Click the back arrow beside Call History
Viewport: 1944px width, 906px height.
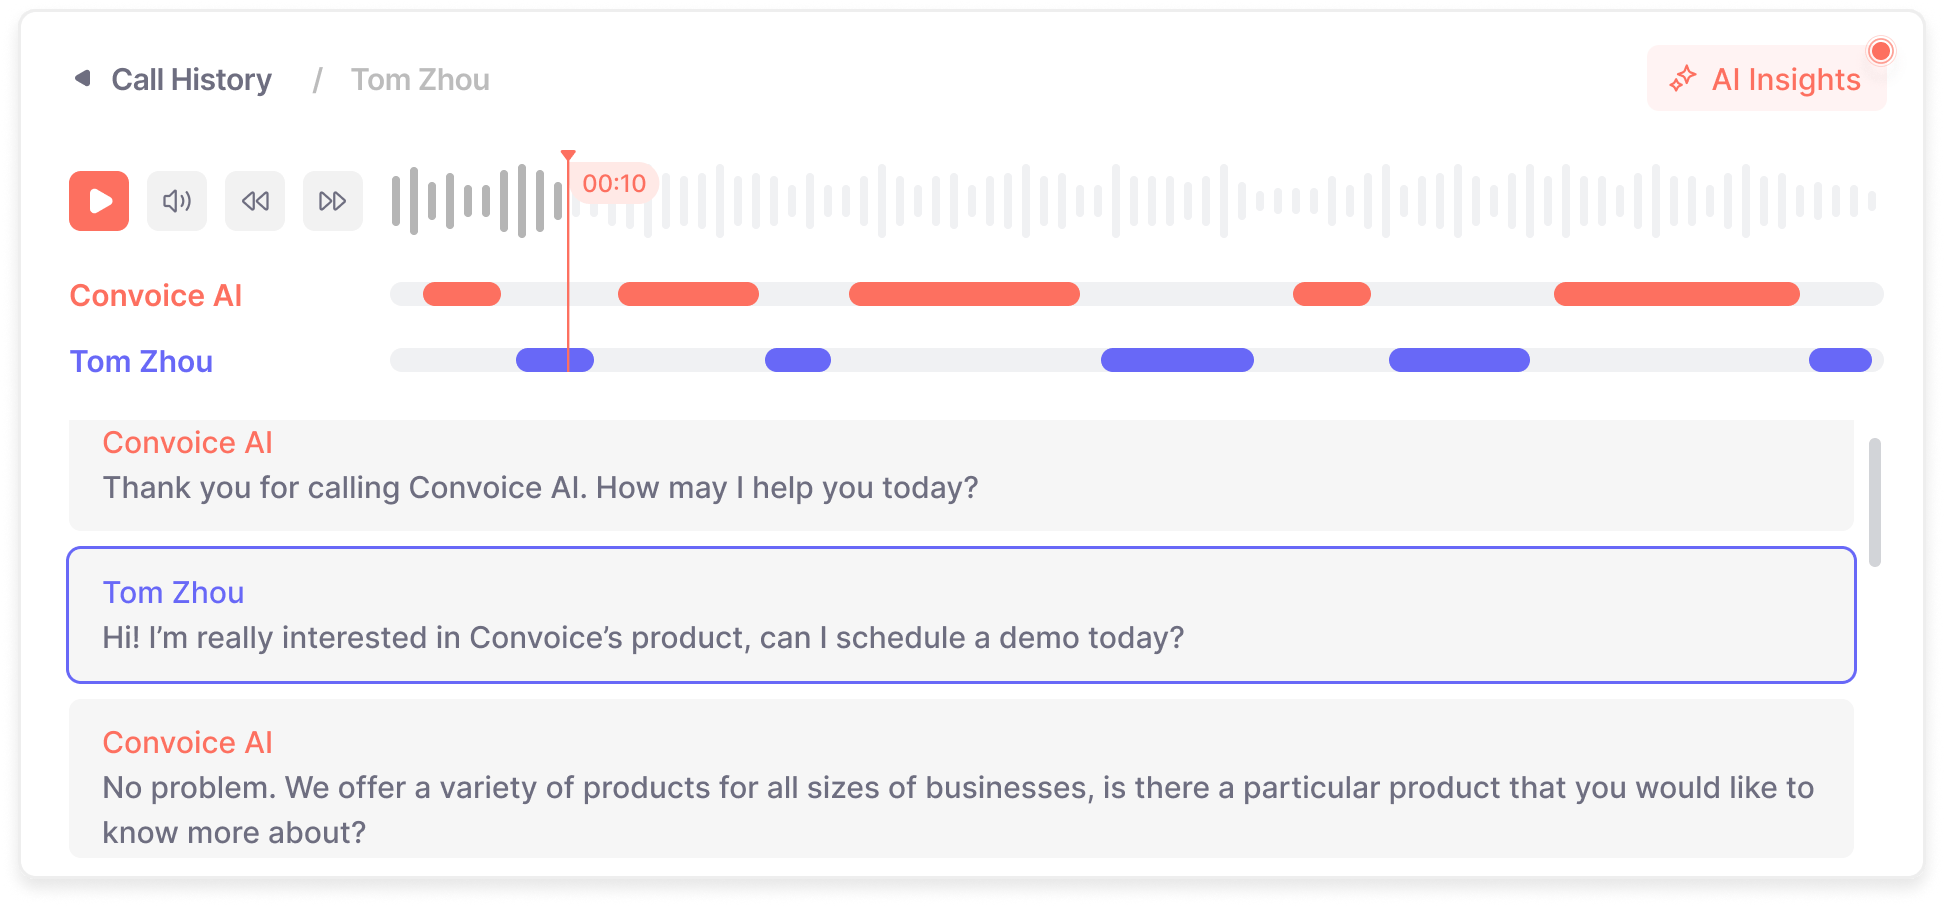[83, 78]
